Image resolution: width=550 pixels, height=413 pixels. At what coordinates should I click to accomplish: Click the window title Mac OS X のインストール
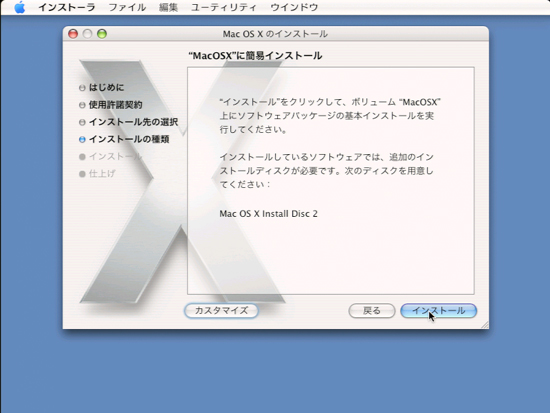(x=275, y=34)
